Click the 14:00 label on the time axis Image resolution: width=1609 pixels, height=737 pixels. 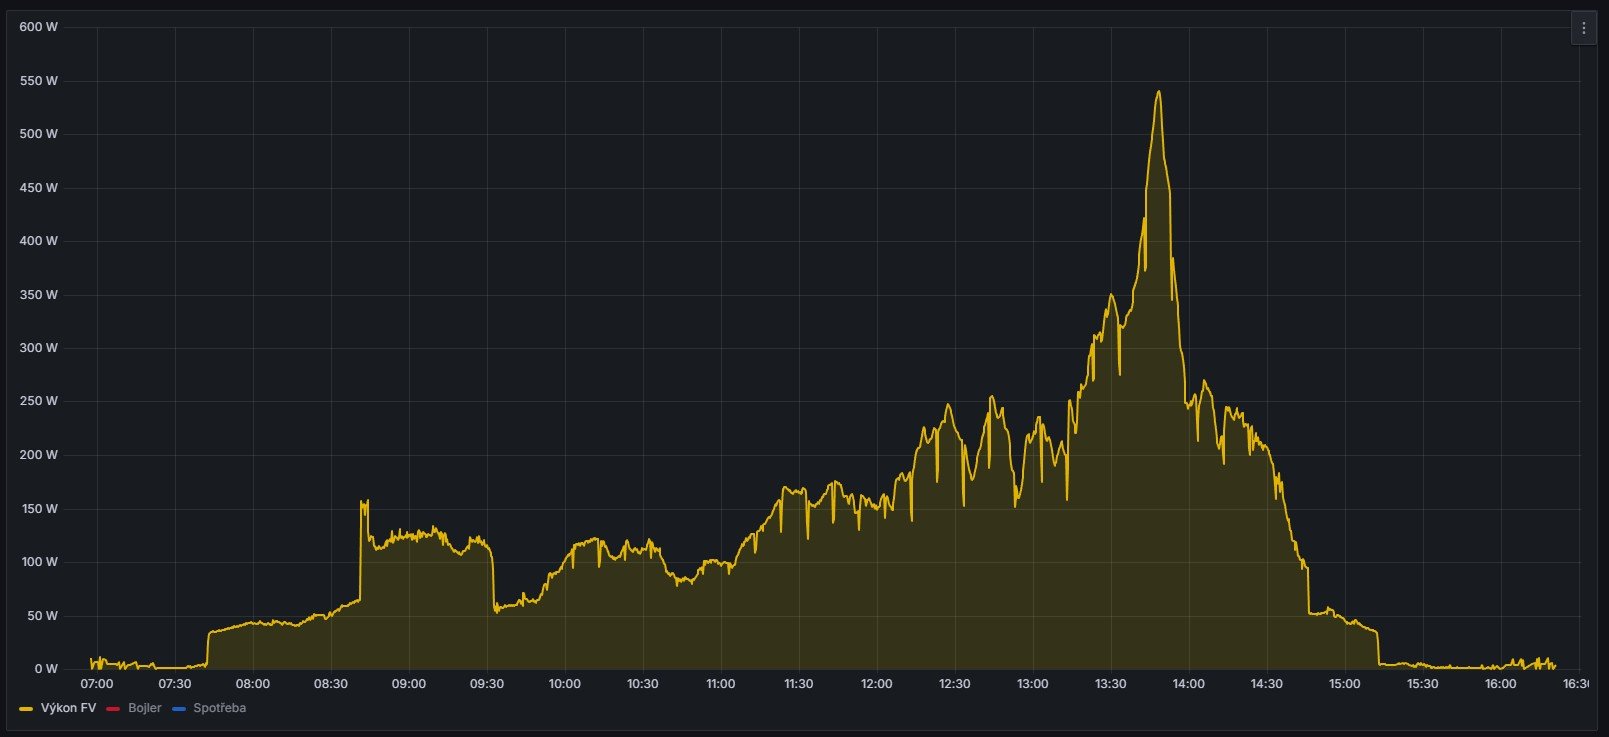(x=1188, y=684)
